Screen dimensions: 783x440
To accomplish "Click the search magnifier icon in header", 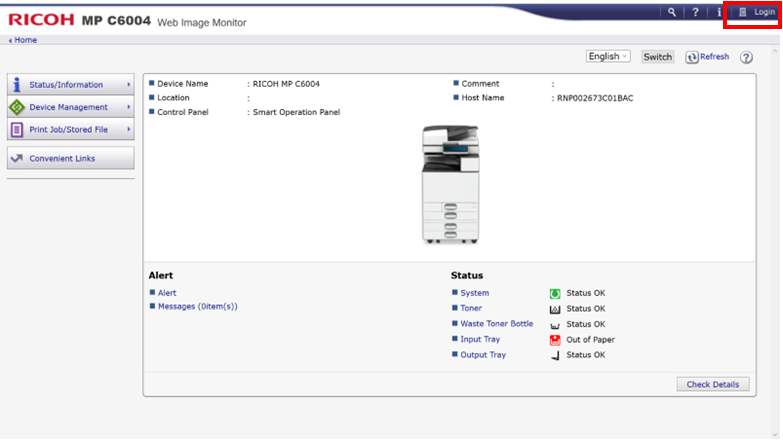I will 672,12.
